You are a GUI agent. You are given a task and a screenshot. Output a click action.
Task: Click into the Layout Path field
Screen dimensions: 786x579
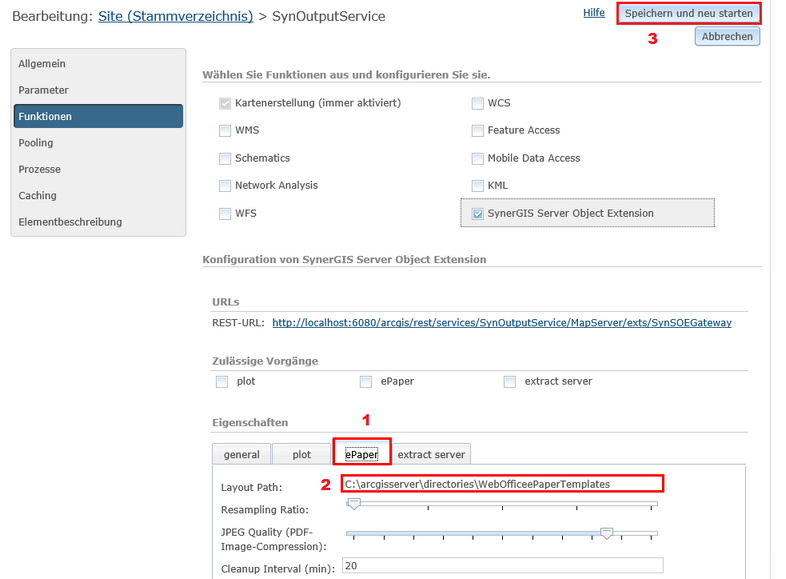(500, 484)
